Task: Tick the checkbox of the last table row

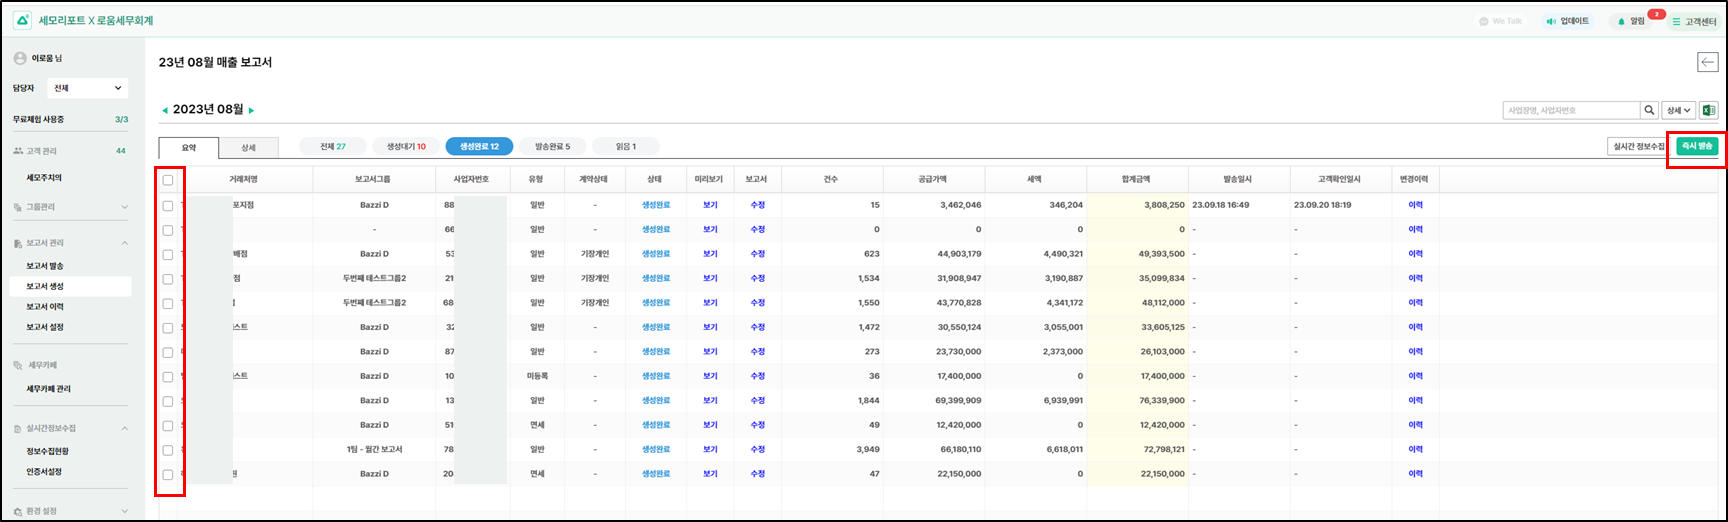Action: point(168,475)
